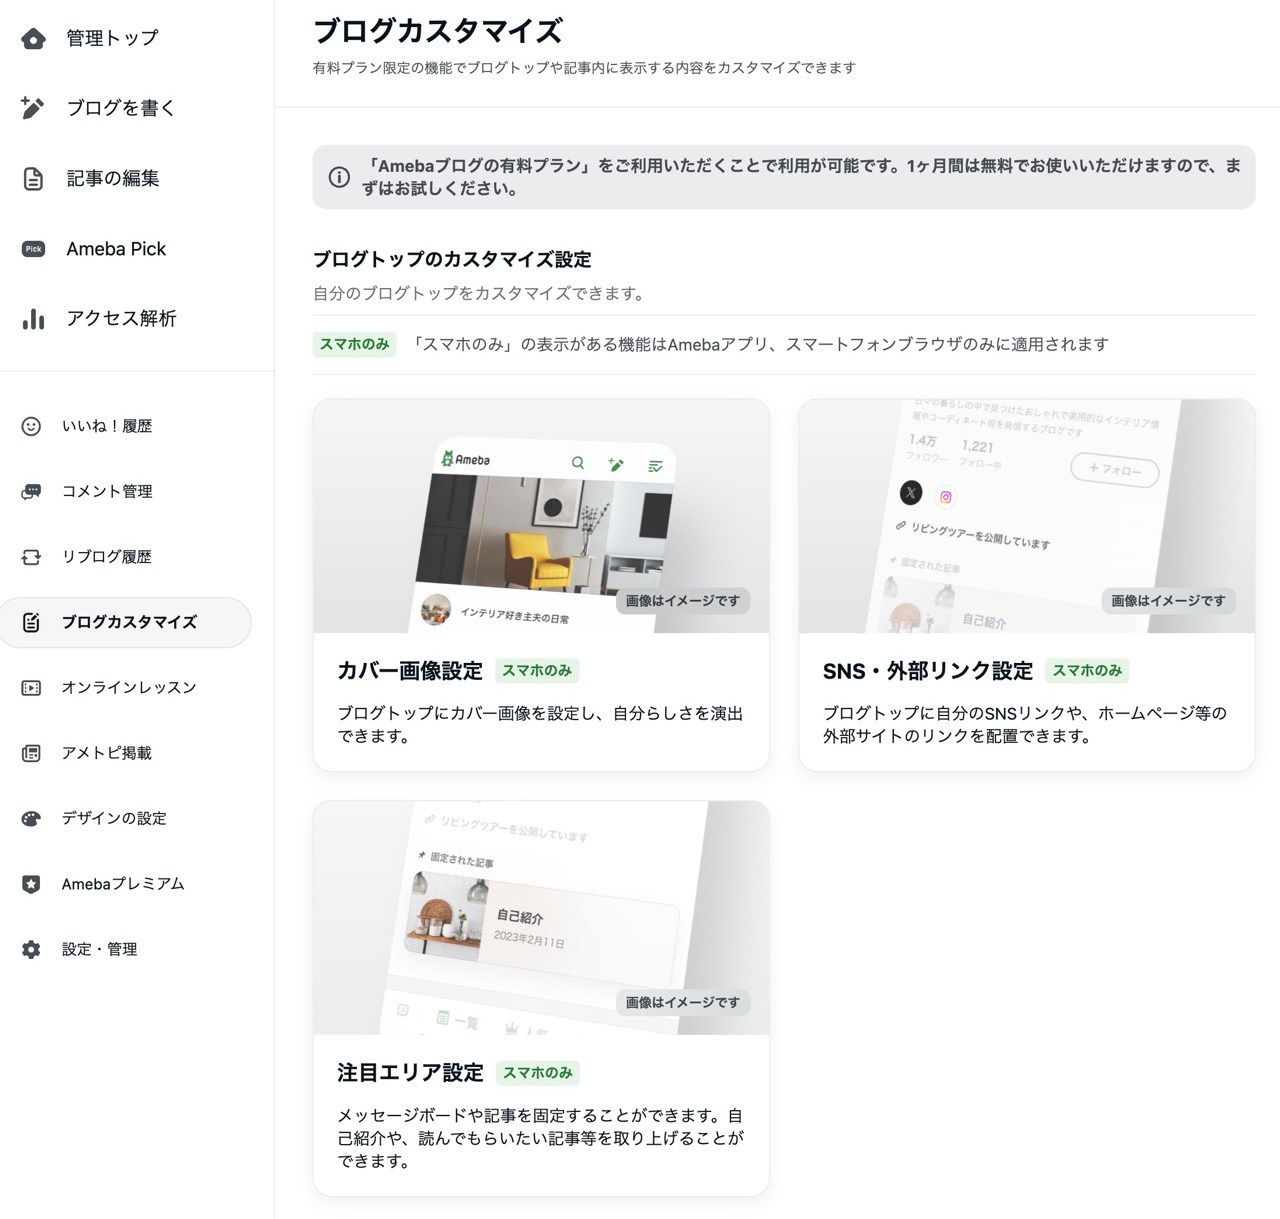
Task: Click the info icon in the 有料プラン notice
Action: pyautogui.click(x=339, y=177)
